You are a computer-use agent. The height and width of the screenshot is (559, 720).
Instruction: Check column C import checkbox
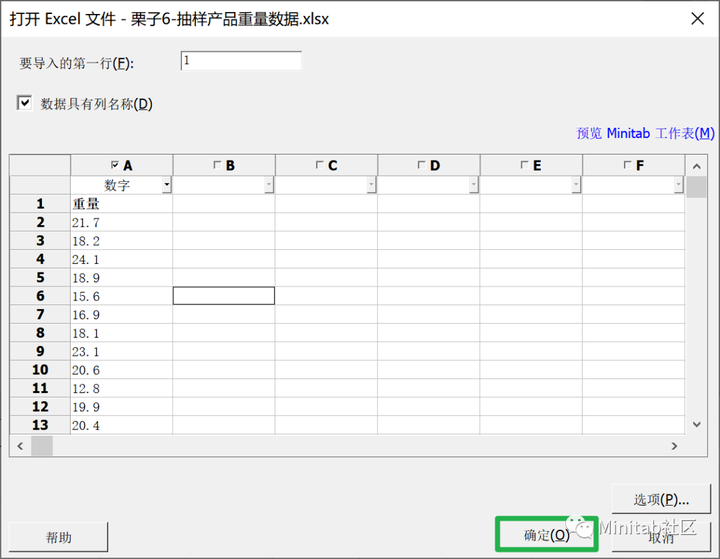[320, 164]
